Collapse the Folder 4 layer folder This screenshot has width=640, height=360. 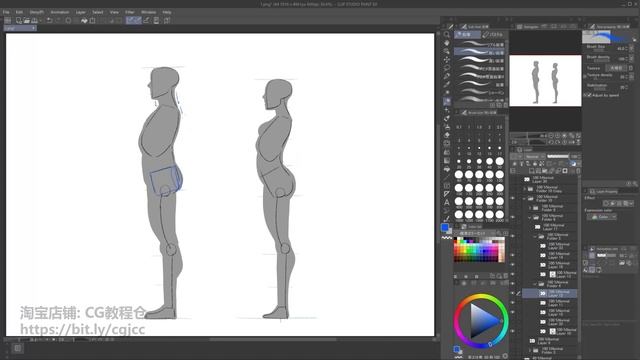point(535,283)
